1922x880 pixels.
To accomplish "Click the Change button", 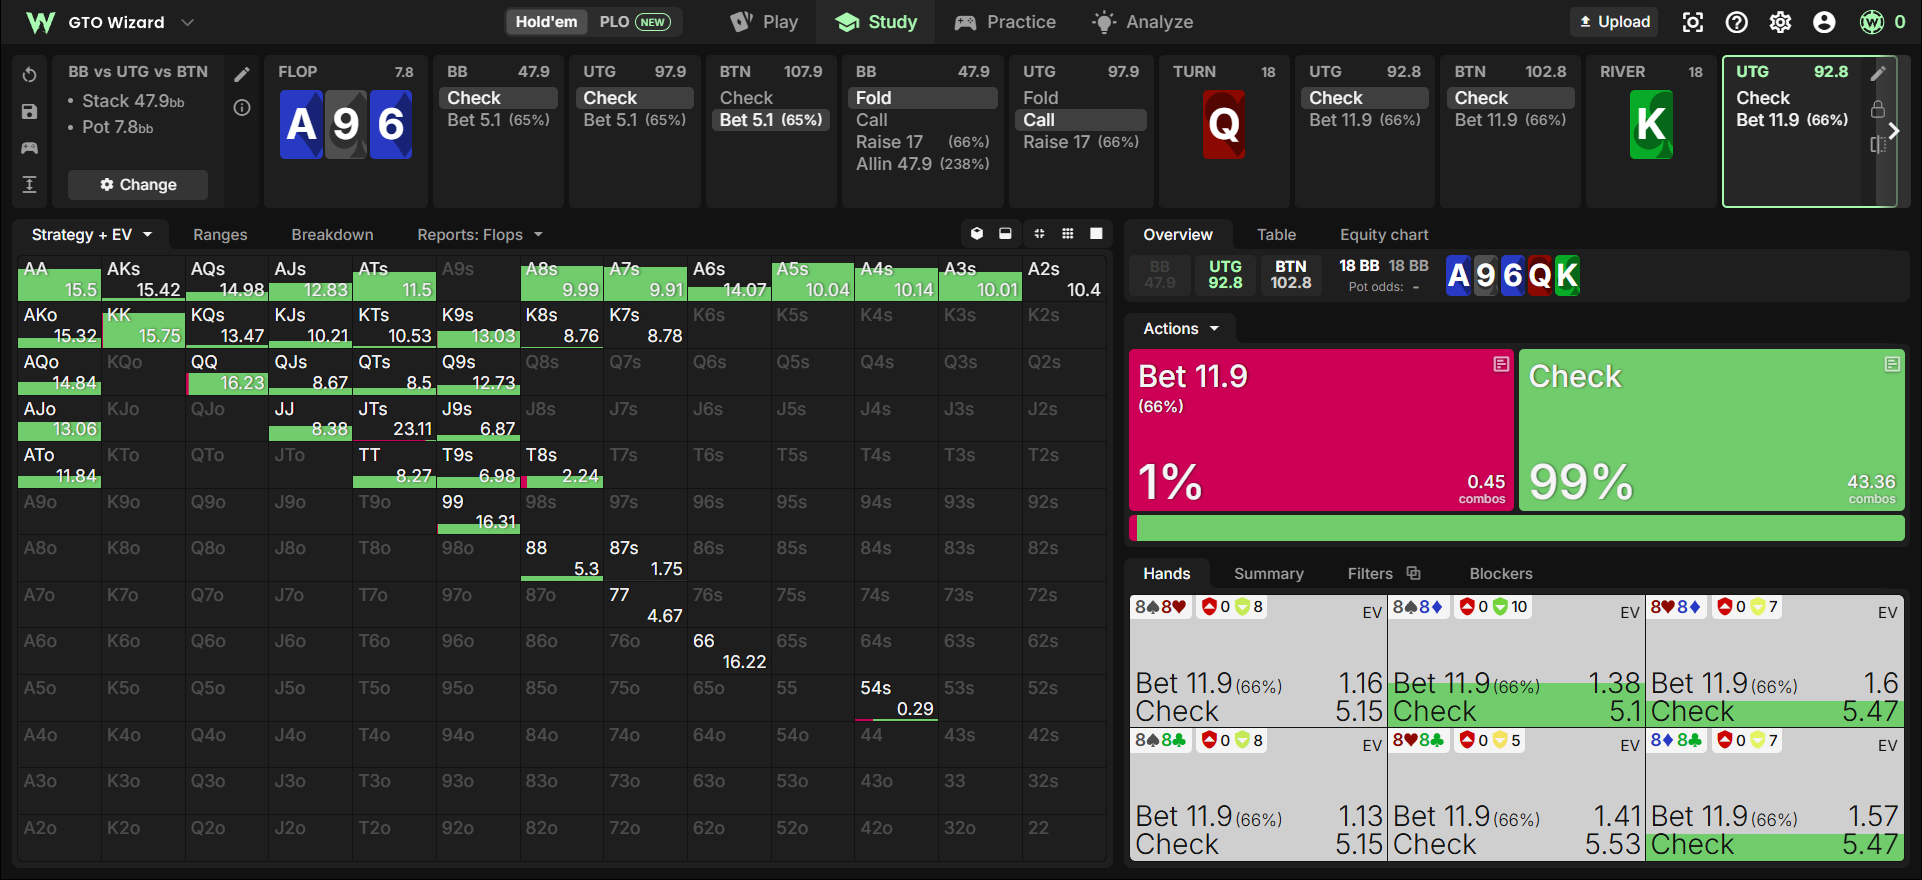I will tap(138, 185).
